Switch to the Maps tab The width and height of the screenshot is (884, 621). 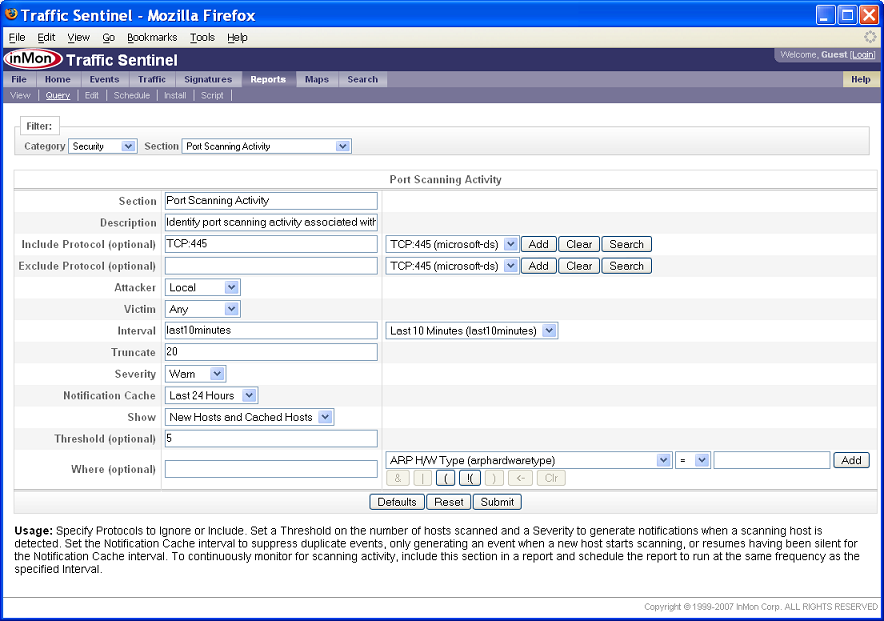point(317,79)
